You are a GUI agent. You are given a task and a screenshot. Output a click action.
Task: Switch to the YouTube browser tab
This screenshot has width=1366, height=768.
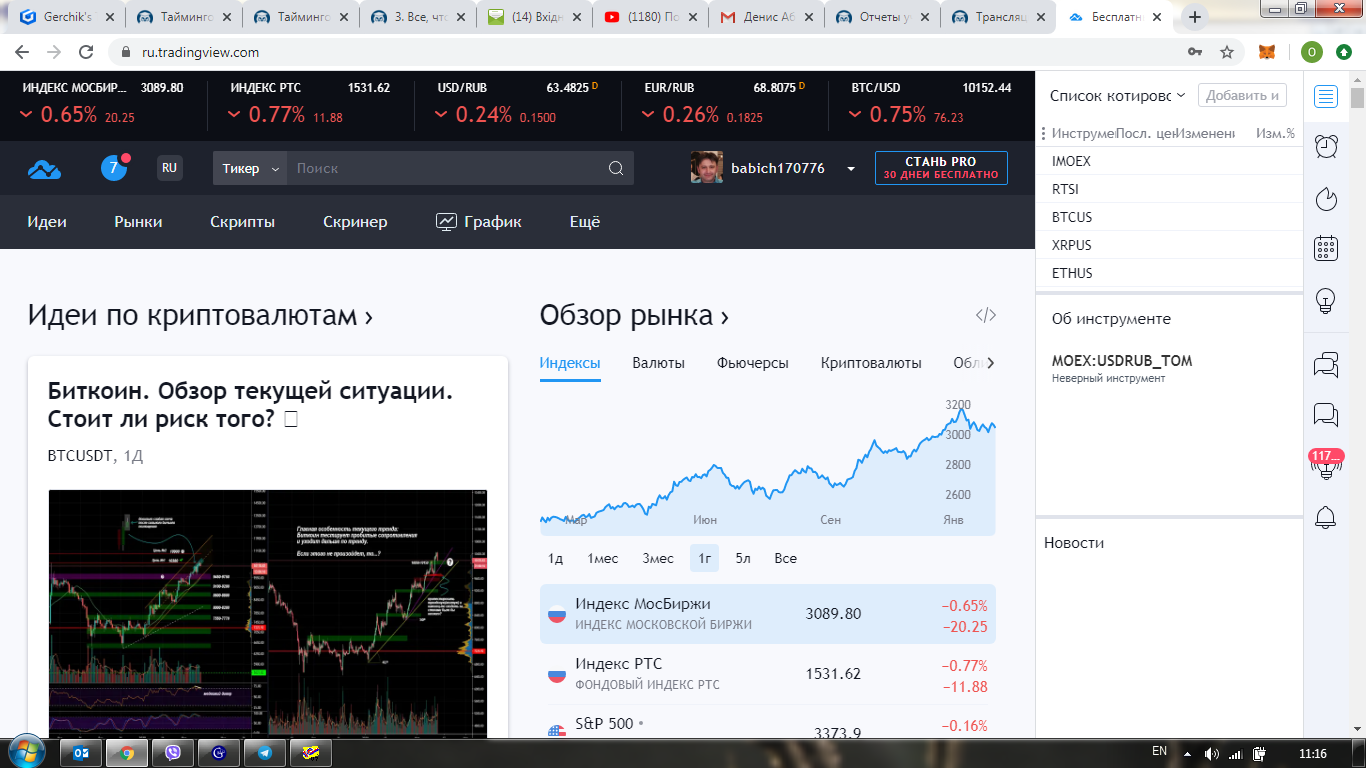click(x=650, y=17)
